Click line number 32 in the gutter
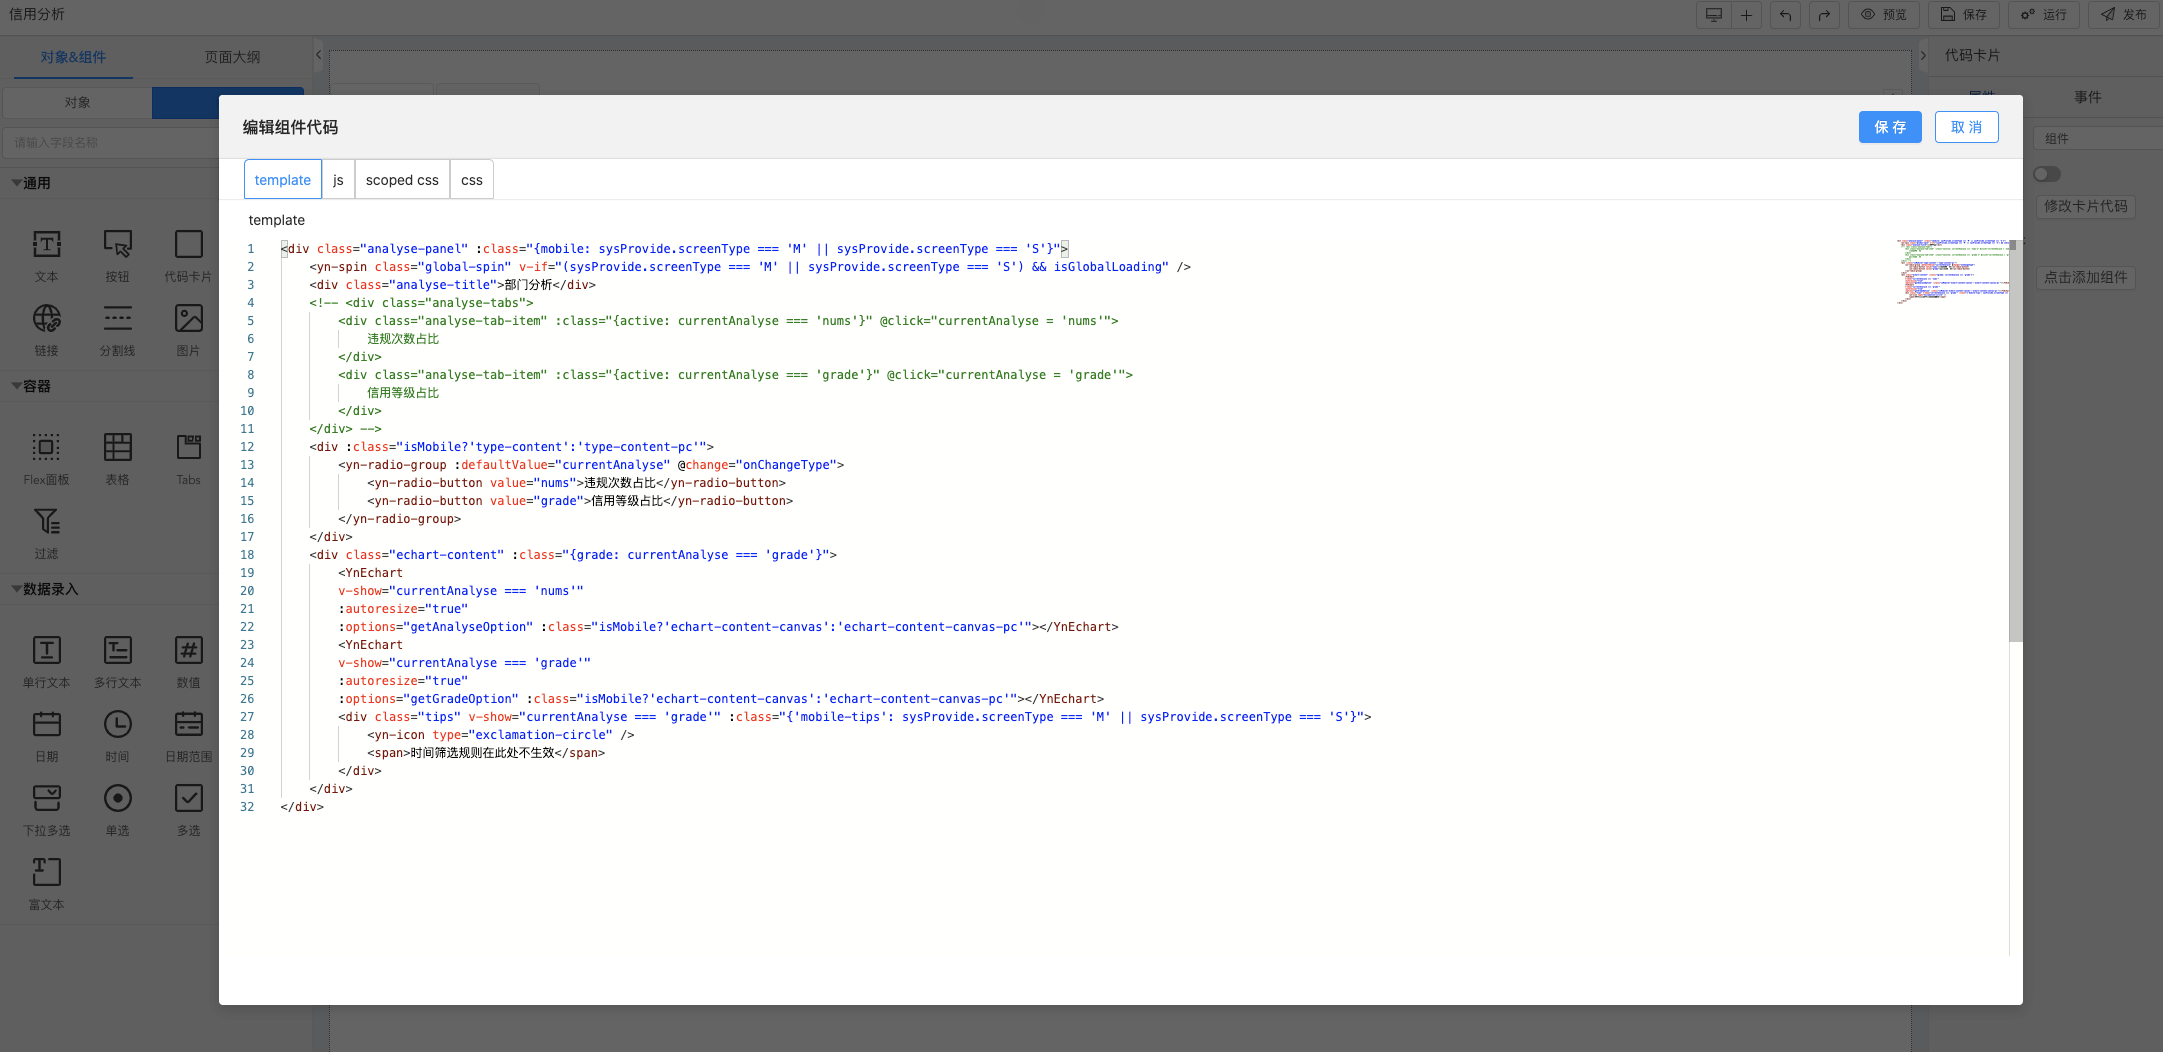The image size is (2163, 1052). [247, 807]
